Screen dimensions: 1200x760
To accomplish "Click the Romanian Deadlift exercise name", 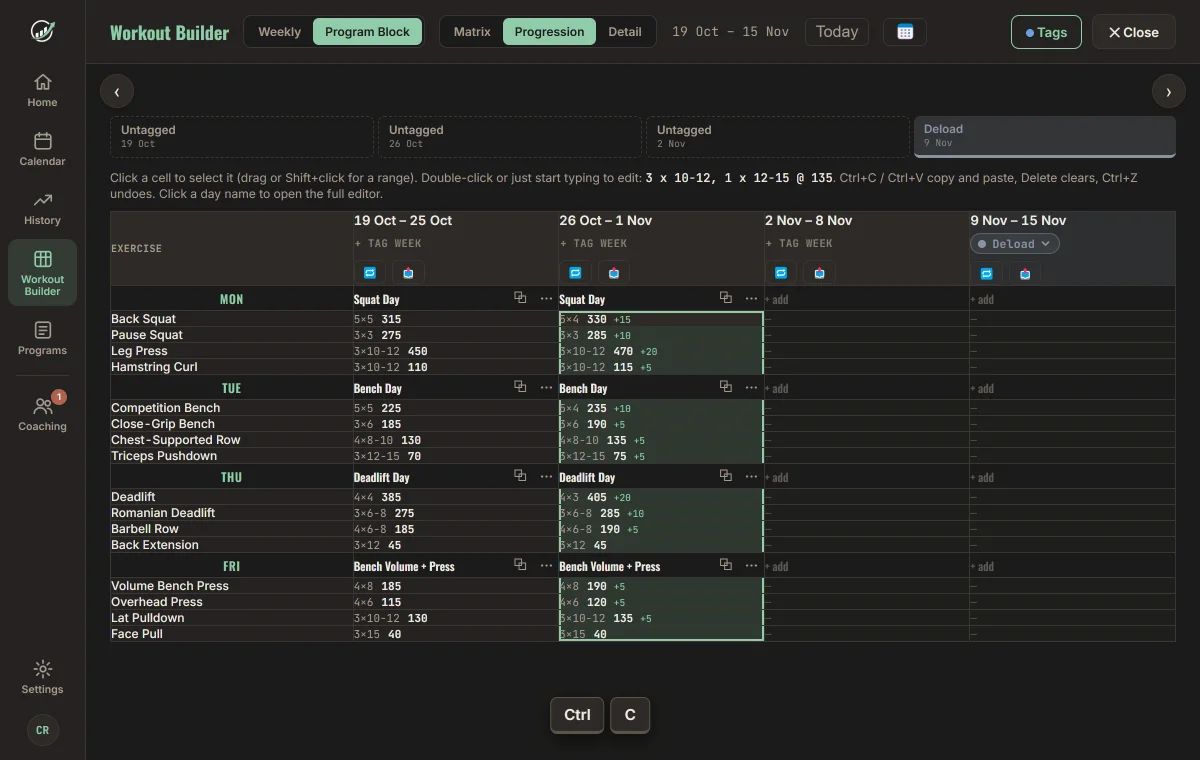I will 163,513.
